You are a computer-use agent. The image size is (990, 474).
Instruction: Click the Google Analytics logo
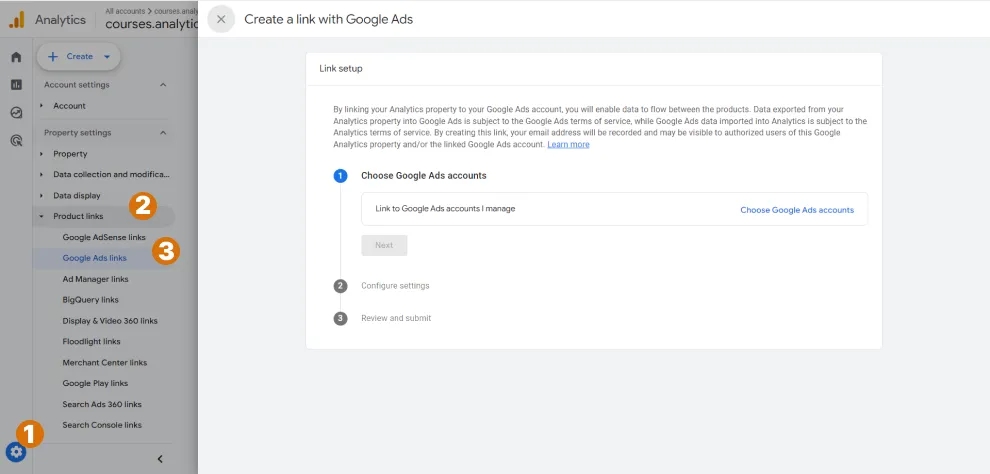pos(16,20)
